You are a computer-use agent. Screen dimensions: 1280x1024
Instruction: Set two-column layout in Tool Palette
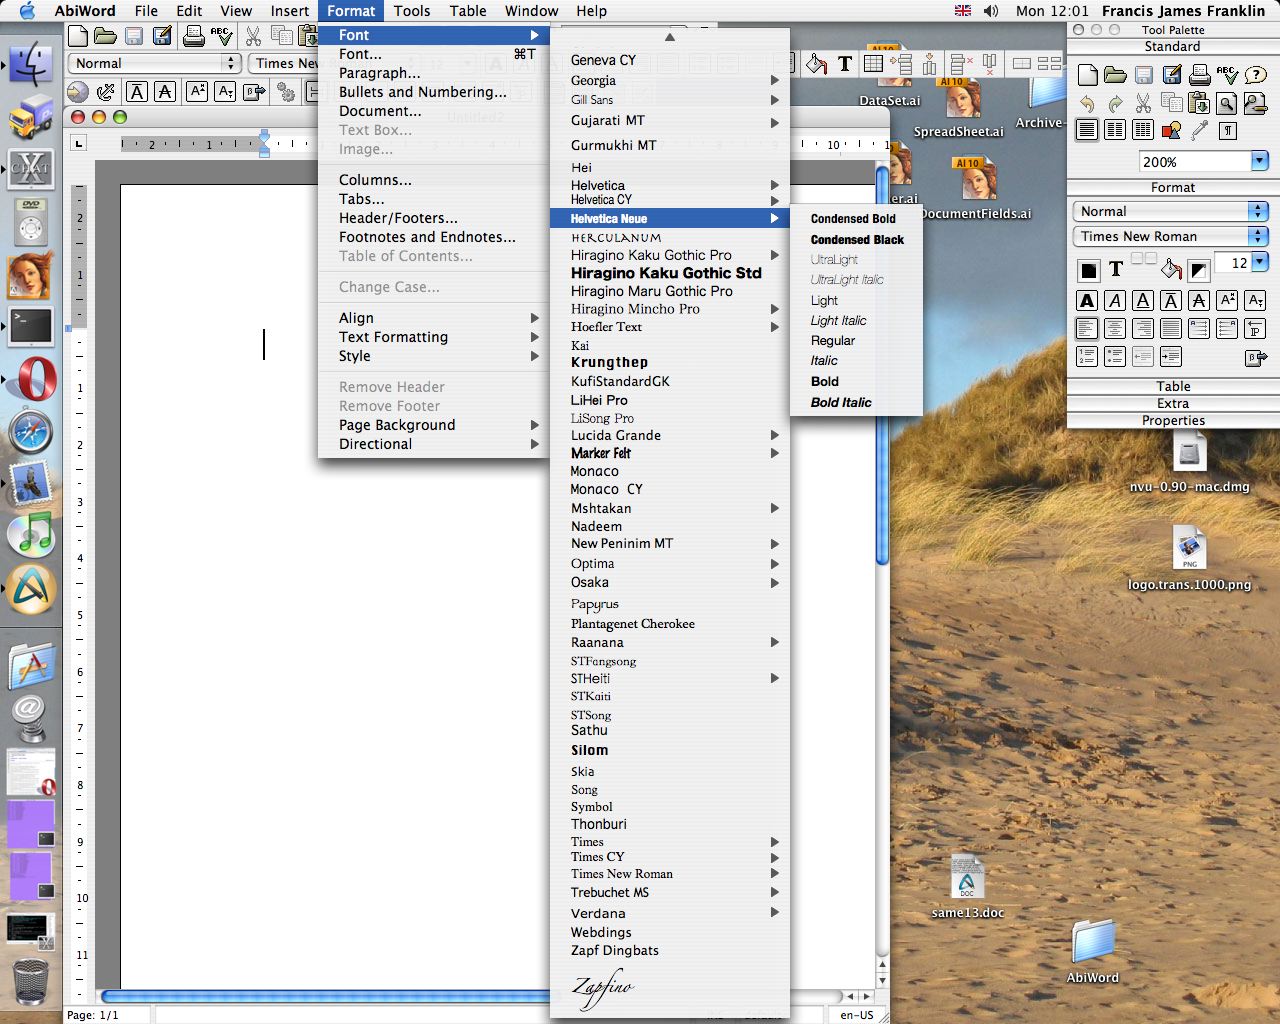click(x=1115, y=129)
